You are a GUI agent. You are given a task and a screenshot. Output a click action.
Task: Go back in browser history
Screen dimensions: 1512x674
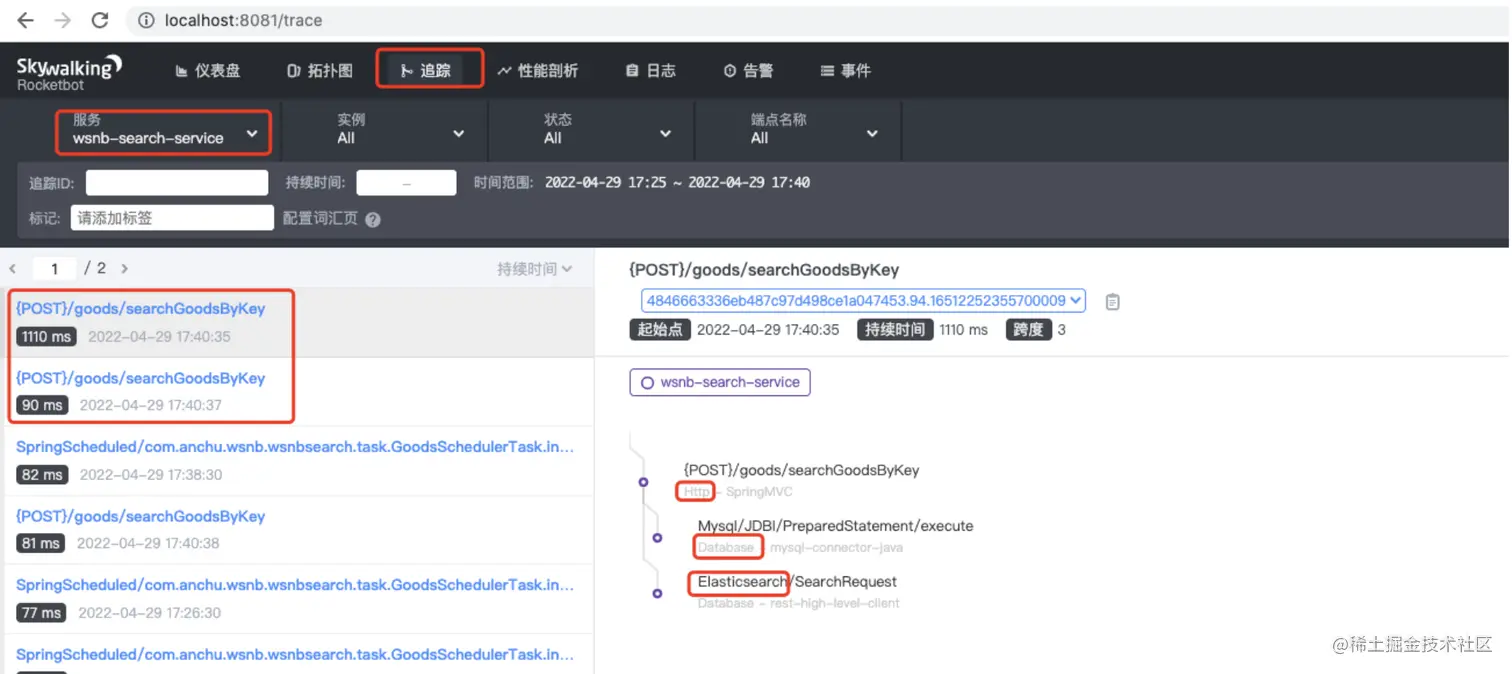coord(25,20)
